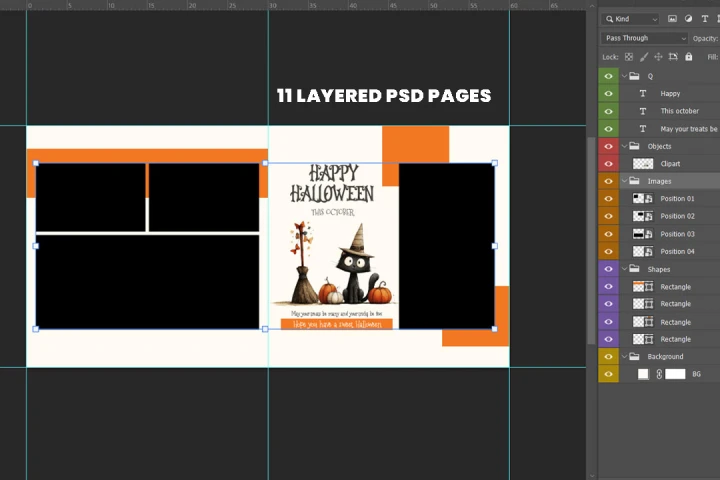Hide the Happy text layer
The height and width of the screenshot is (480, 720).
point(608,93)
